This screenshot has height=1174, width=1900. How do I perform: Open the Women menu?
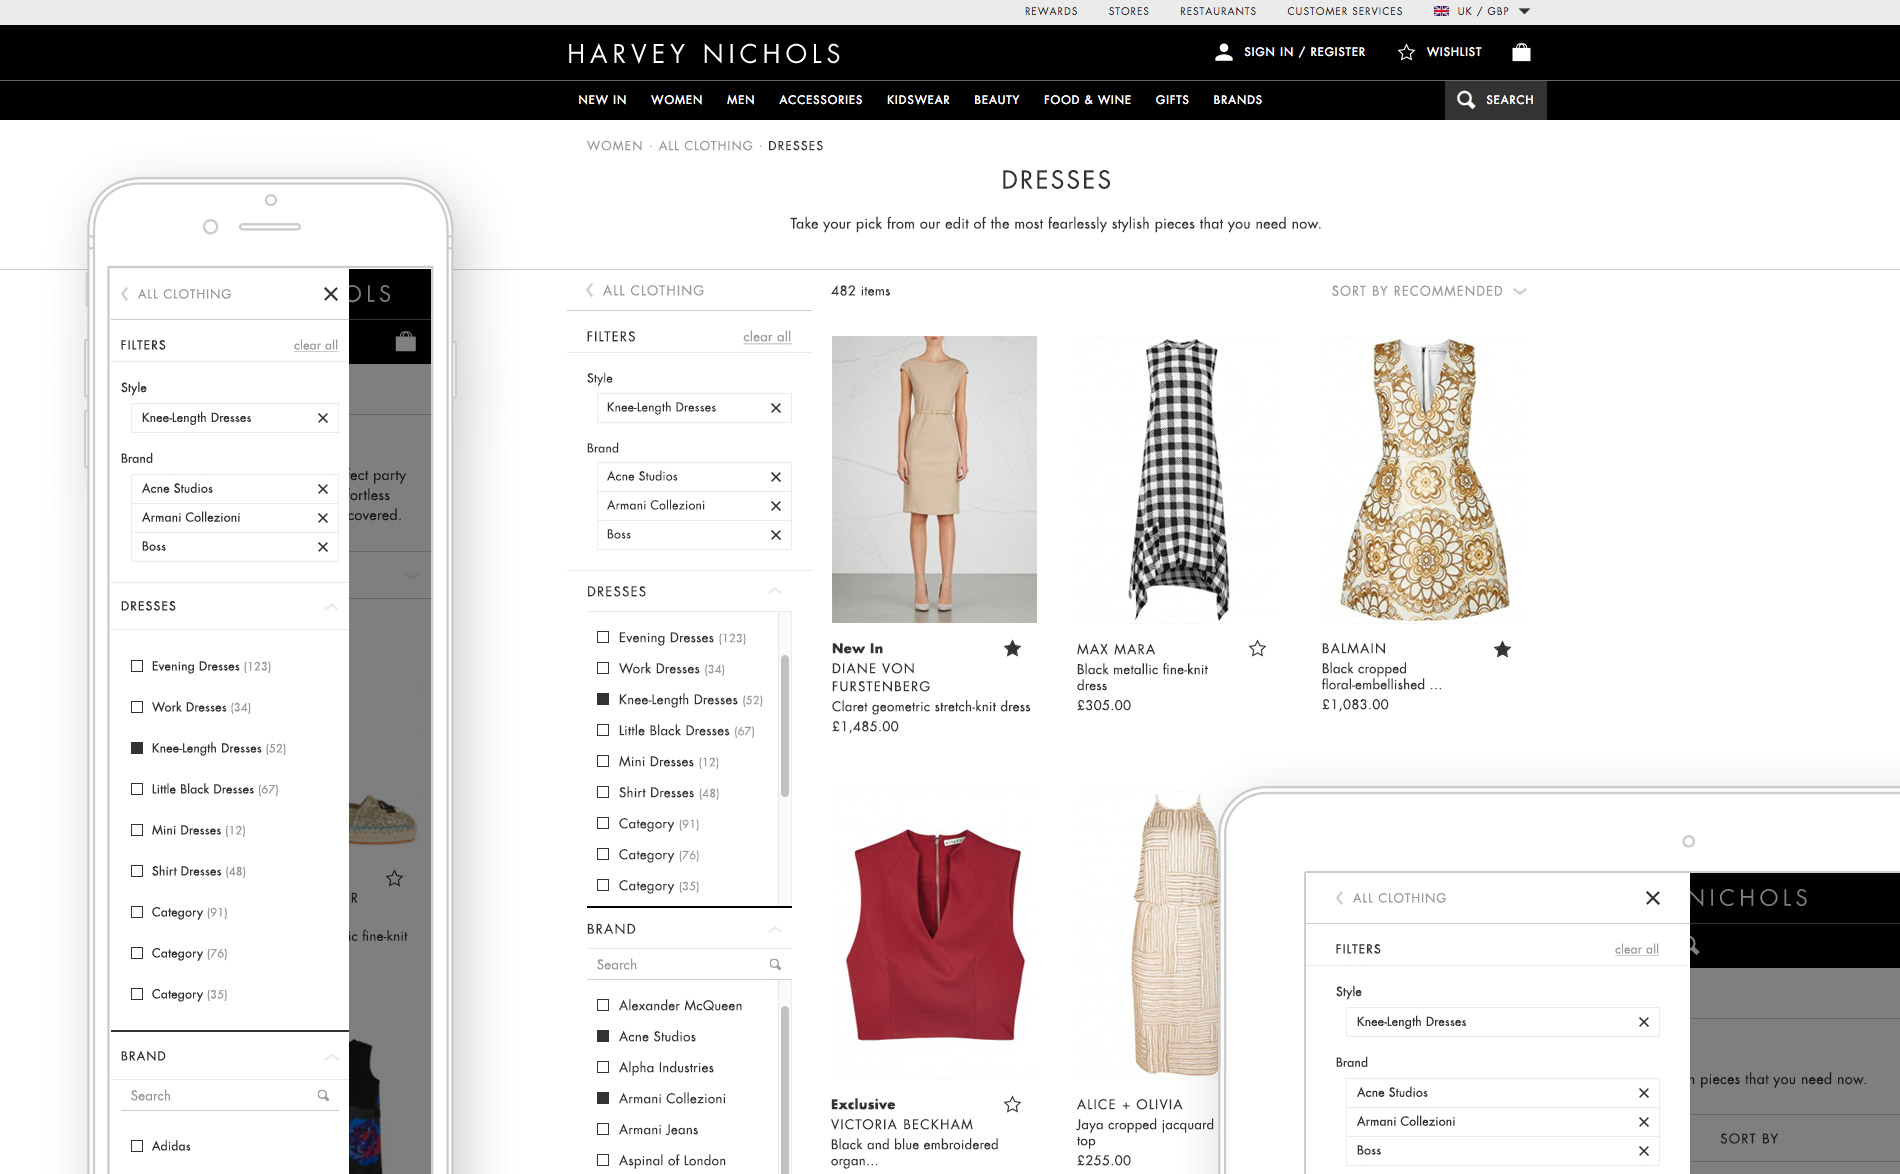[x=677, y=100]
